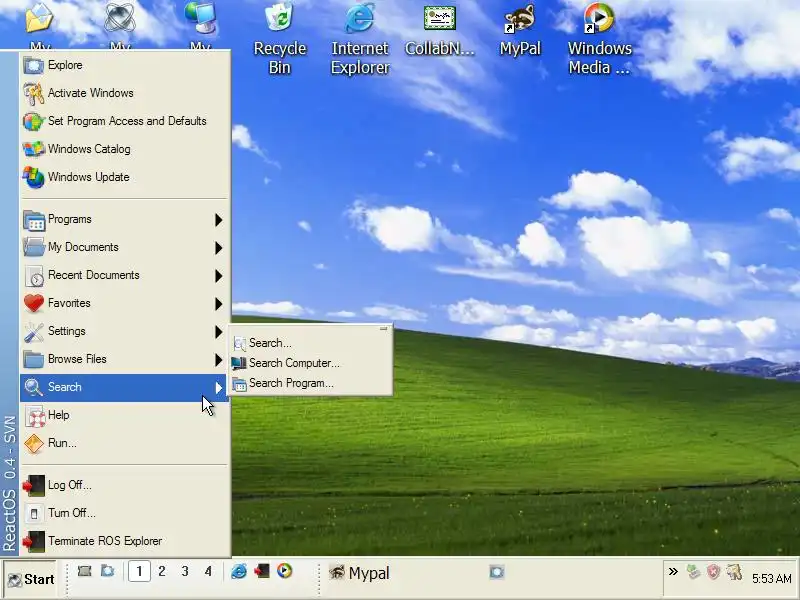Expand the Recent Documents submenu arrow
800x600 pixels.
(x=218, y=276)
